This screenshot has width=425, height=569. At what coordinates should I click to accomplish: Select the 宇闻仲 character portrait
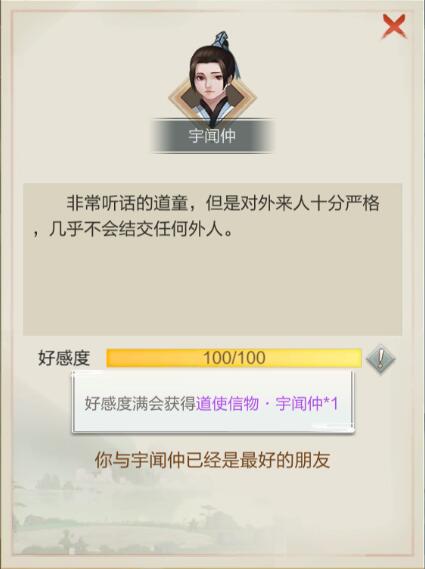coord(213,82)
